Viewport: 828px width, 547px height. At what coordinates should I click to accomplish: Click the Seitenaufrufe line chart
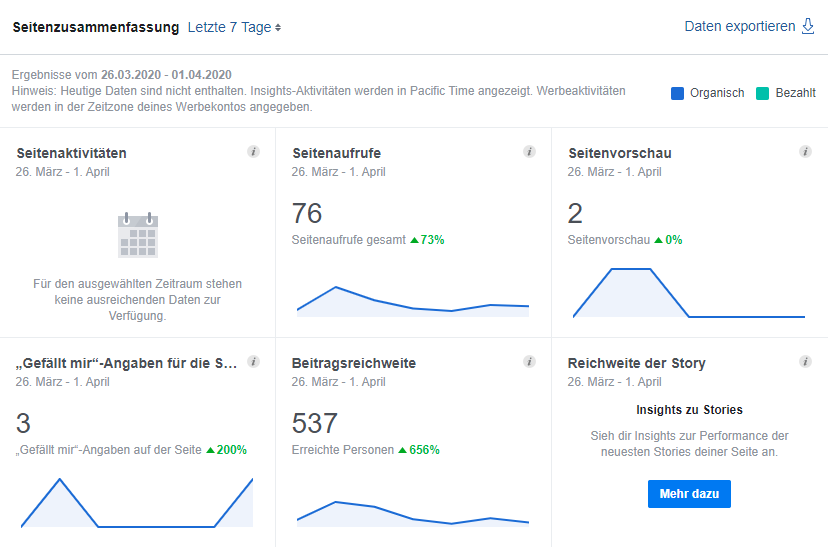[413, 301]
